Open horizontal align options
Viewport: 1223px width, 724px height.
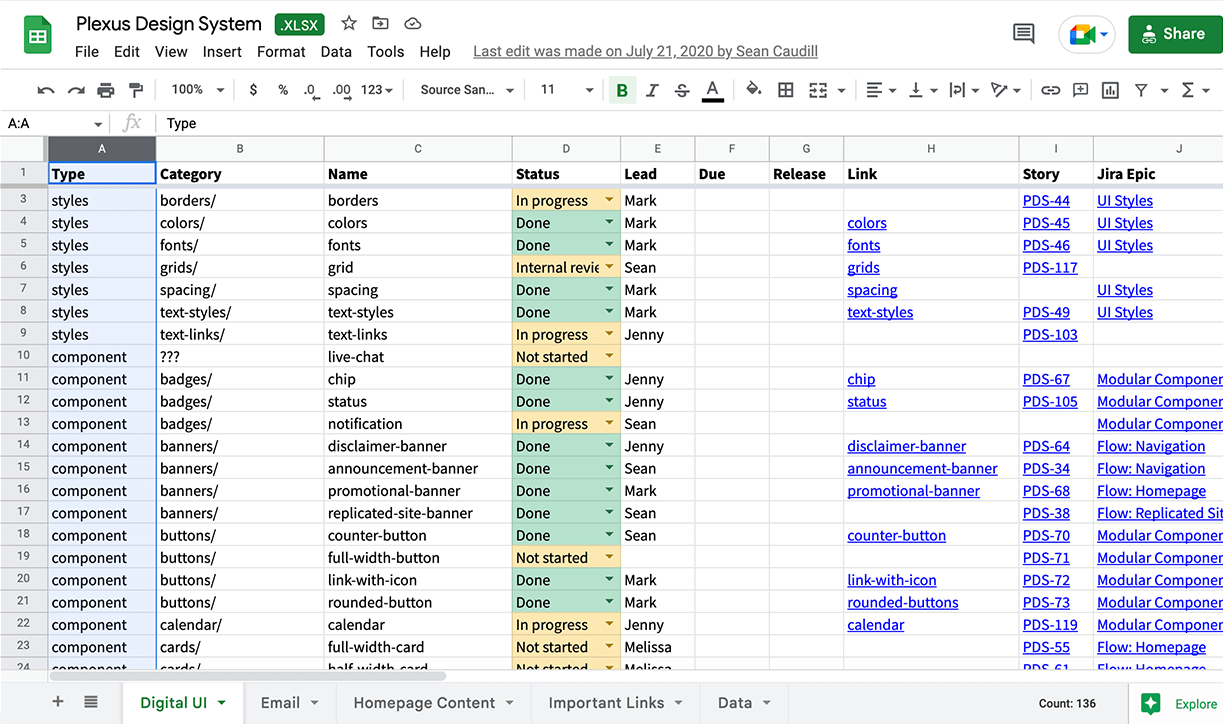(880, 90)
